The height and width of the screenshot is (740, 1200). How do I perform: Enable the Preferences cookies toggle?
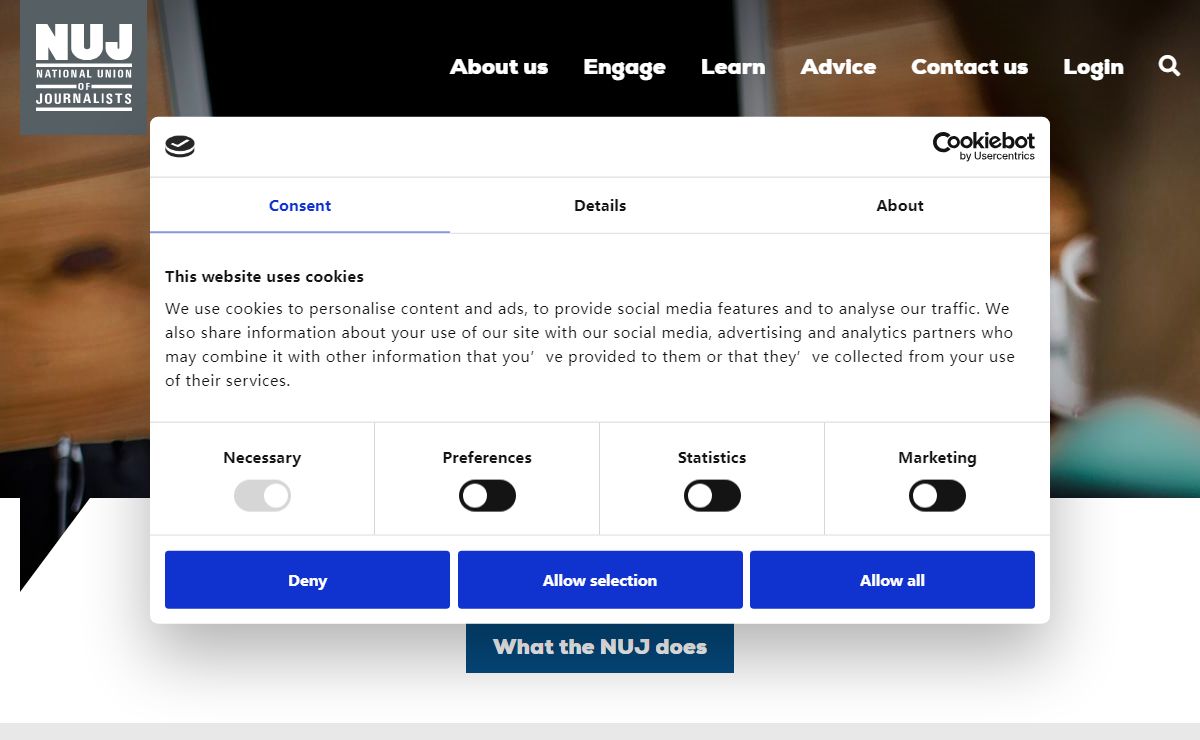point(487,496)
